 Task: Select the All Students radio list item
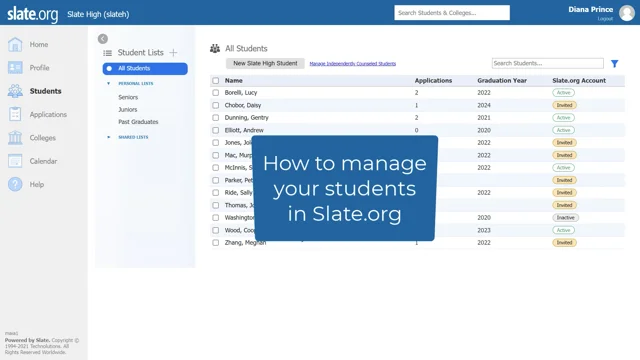pos(145,69)
